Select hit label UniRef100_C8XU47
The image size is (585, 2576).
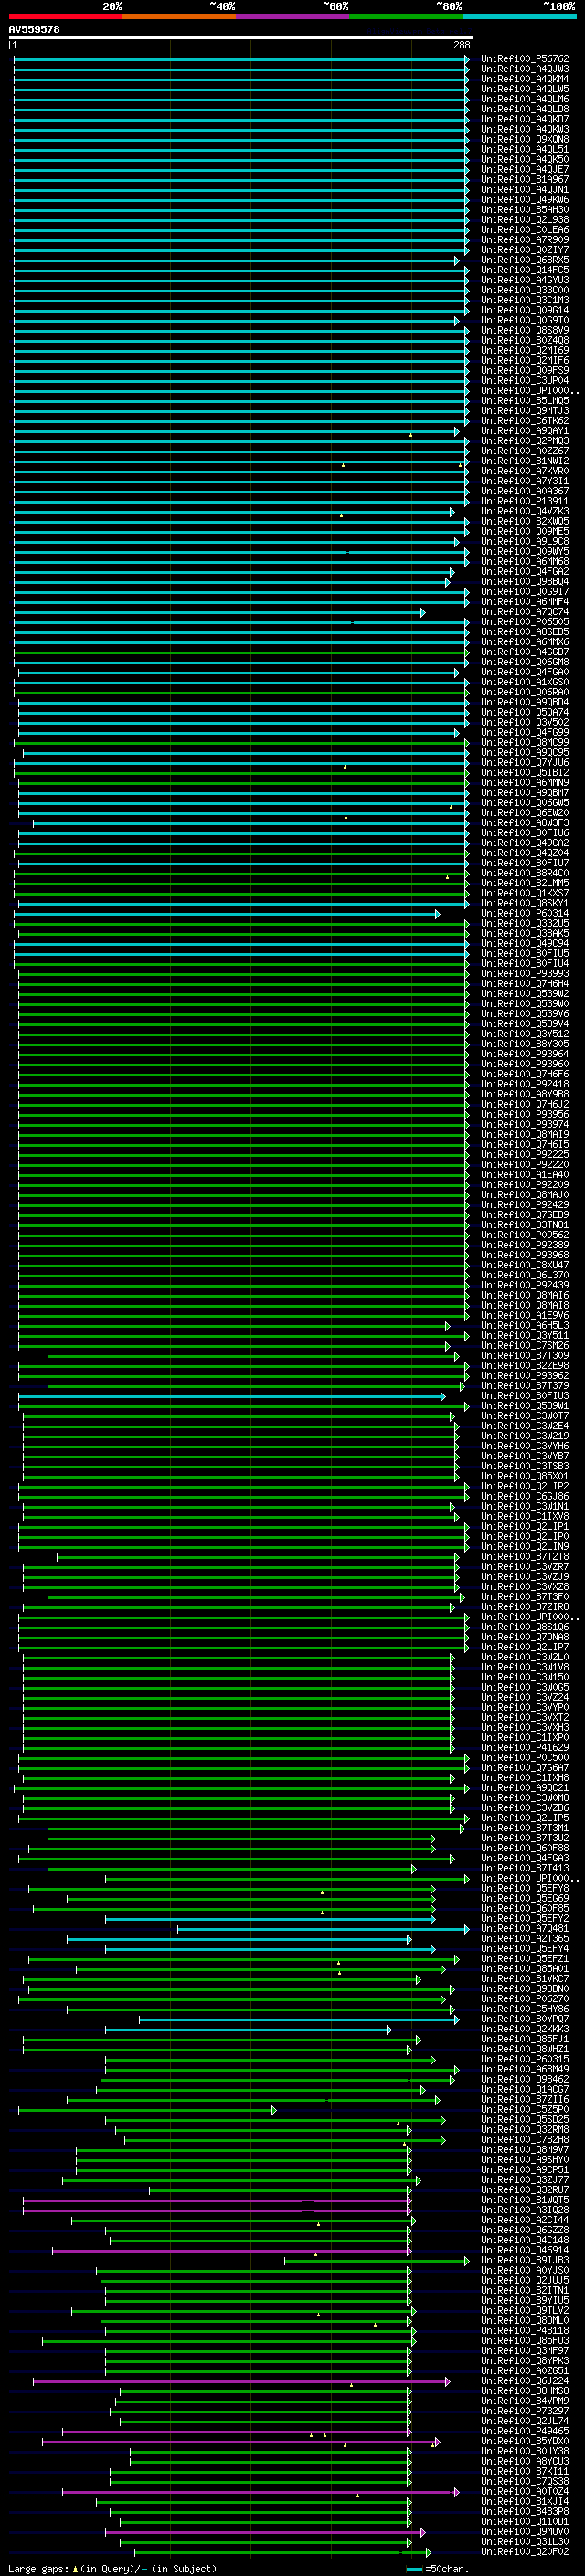click(525, 1266)
